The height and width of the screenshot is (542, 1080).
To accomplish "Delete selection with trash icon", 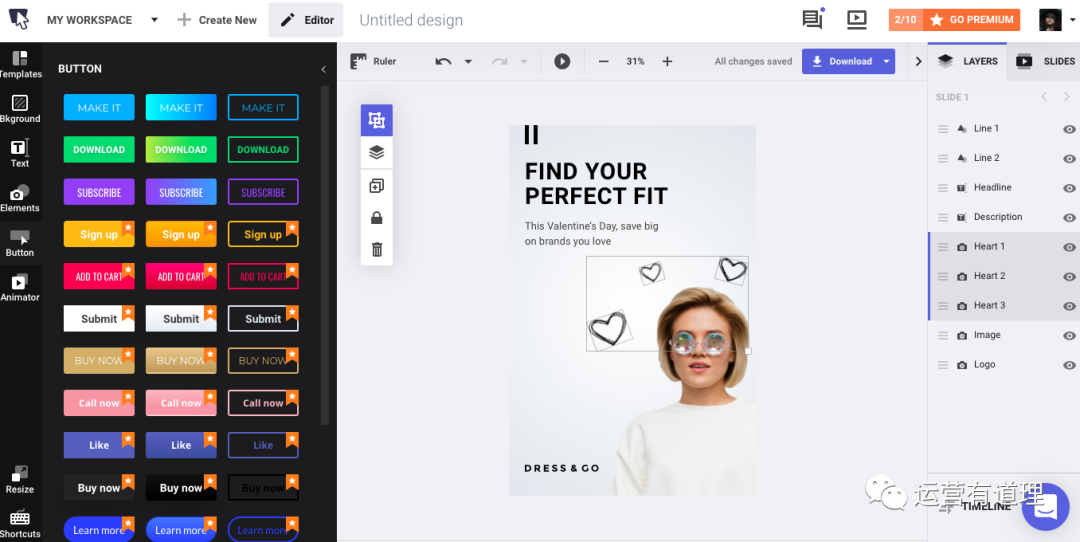I will [x=377, y=250].
